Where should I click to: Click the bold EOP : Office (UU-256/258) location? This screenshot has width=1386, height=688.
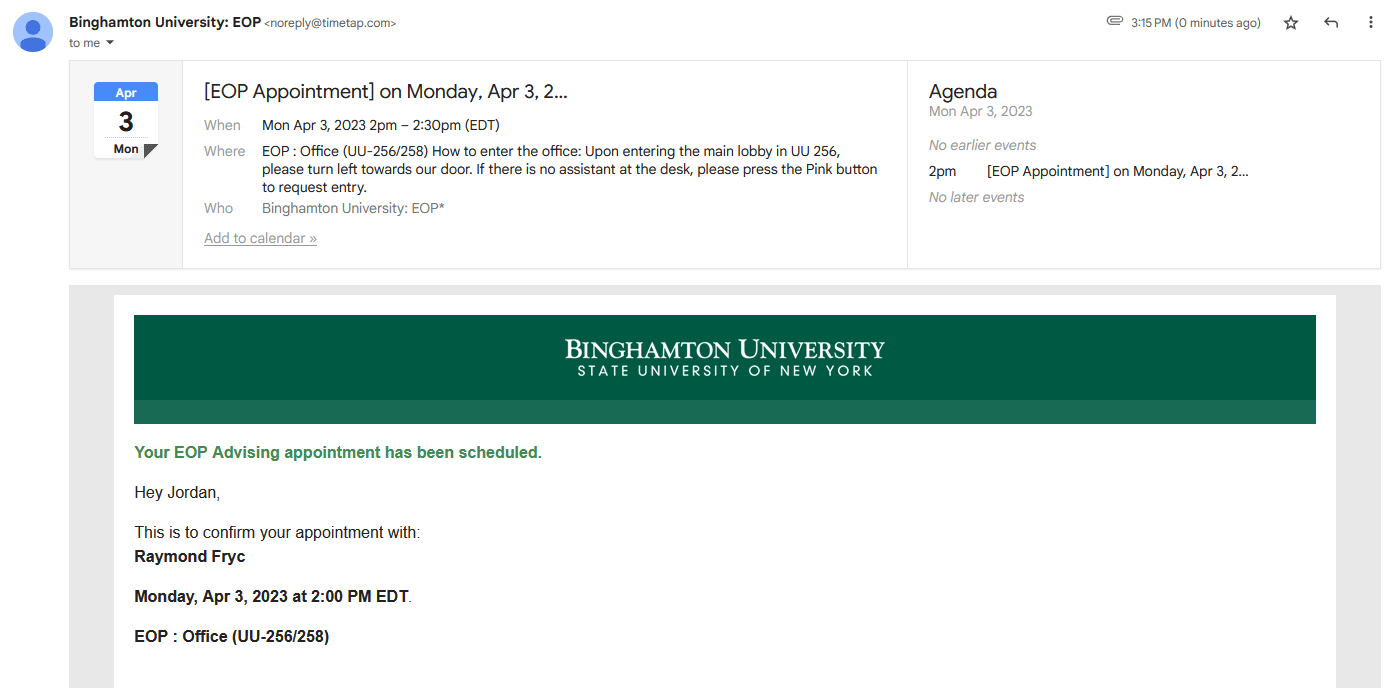coord(231,636)
